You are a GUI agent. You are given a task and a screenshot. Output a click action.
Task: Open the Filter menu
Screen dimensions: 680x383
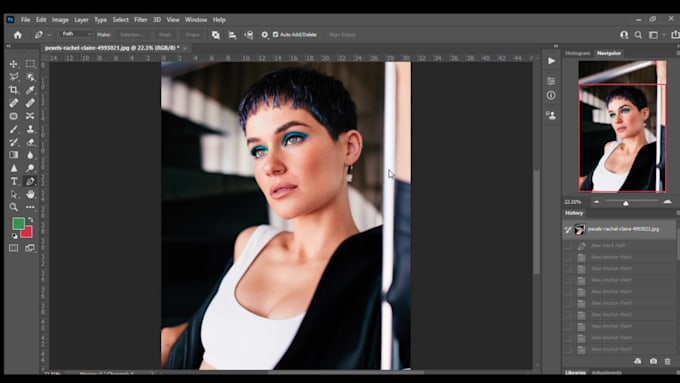coord(141,20)
